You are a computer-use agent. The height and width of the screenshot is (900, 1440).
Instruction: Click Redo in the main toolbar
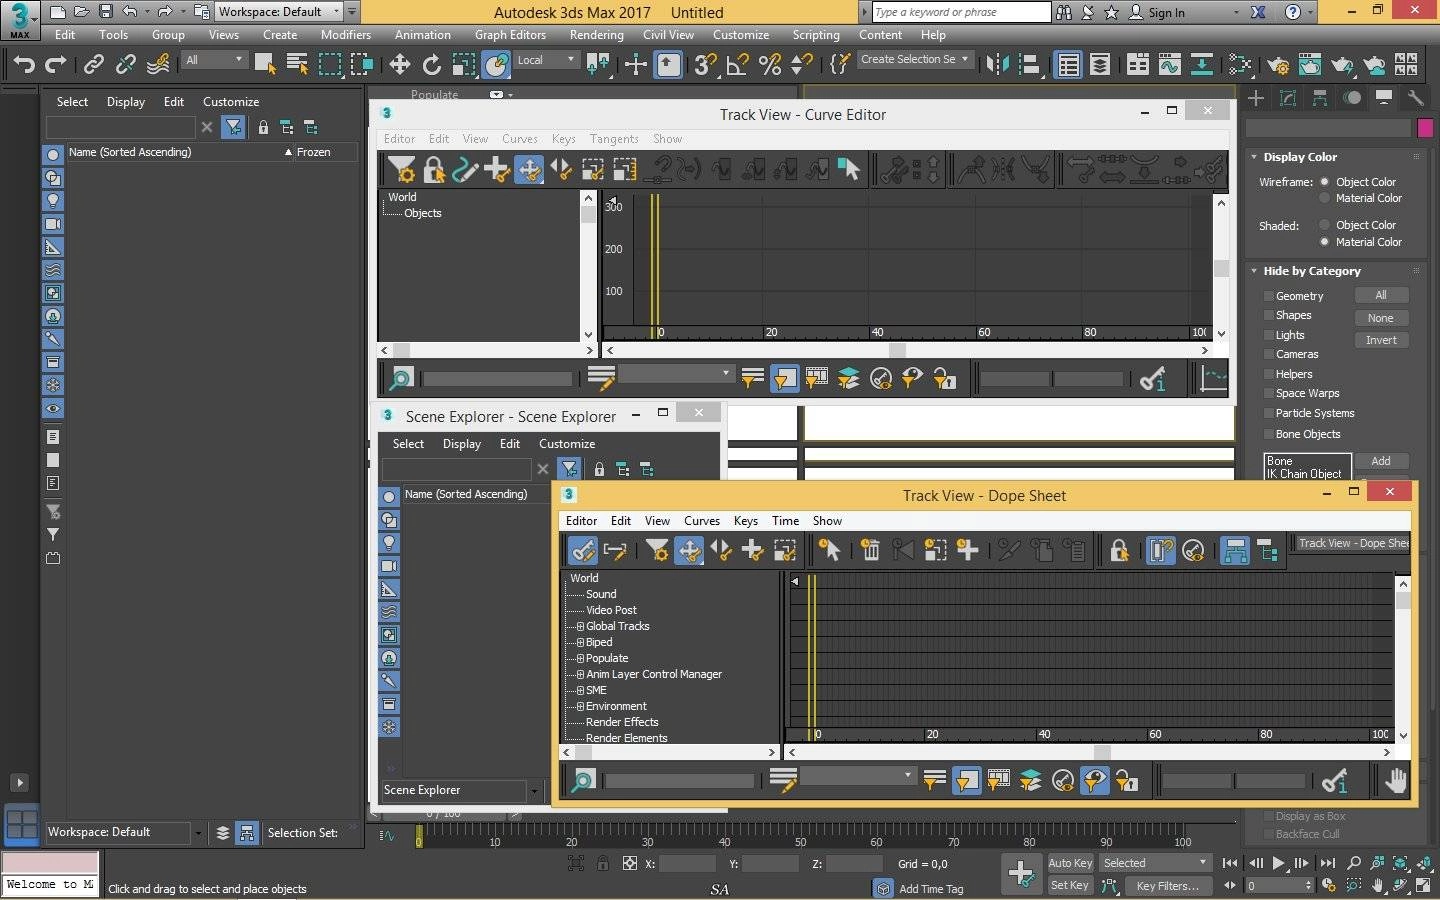(x=56, y=65)
